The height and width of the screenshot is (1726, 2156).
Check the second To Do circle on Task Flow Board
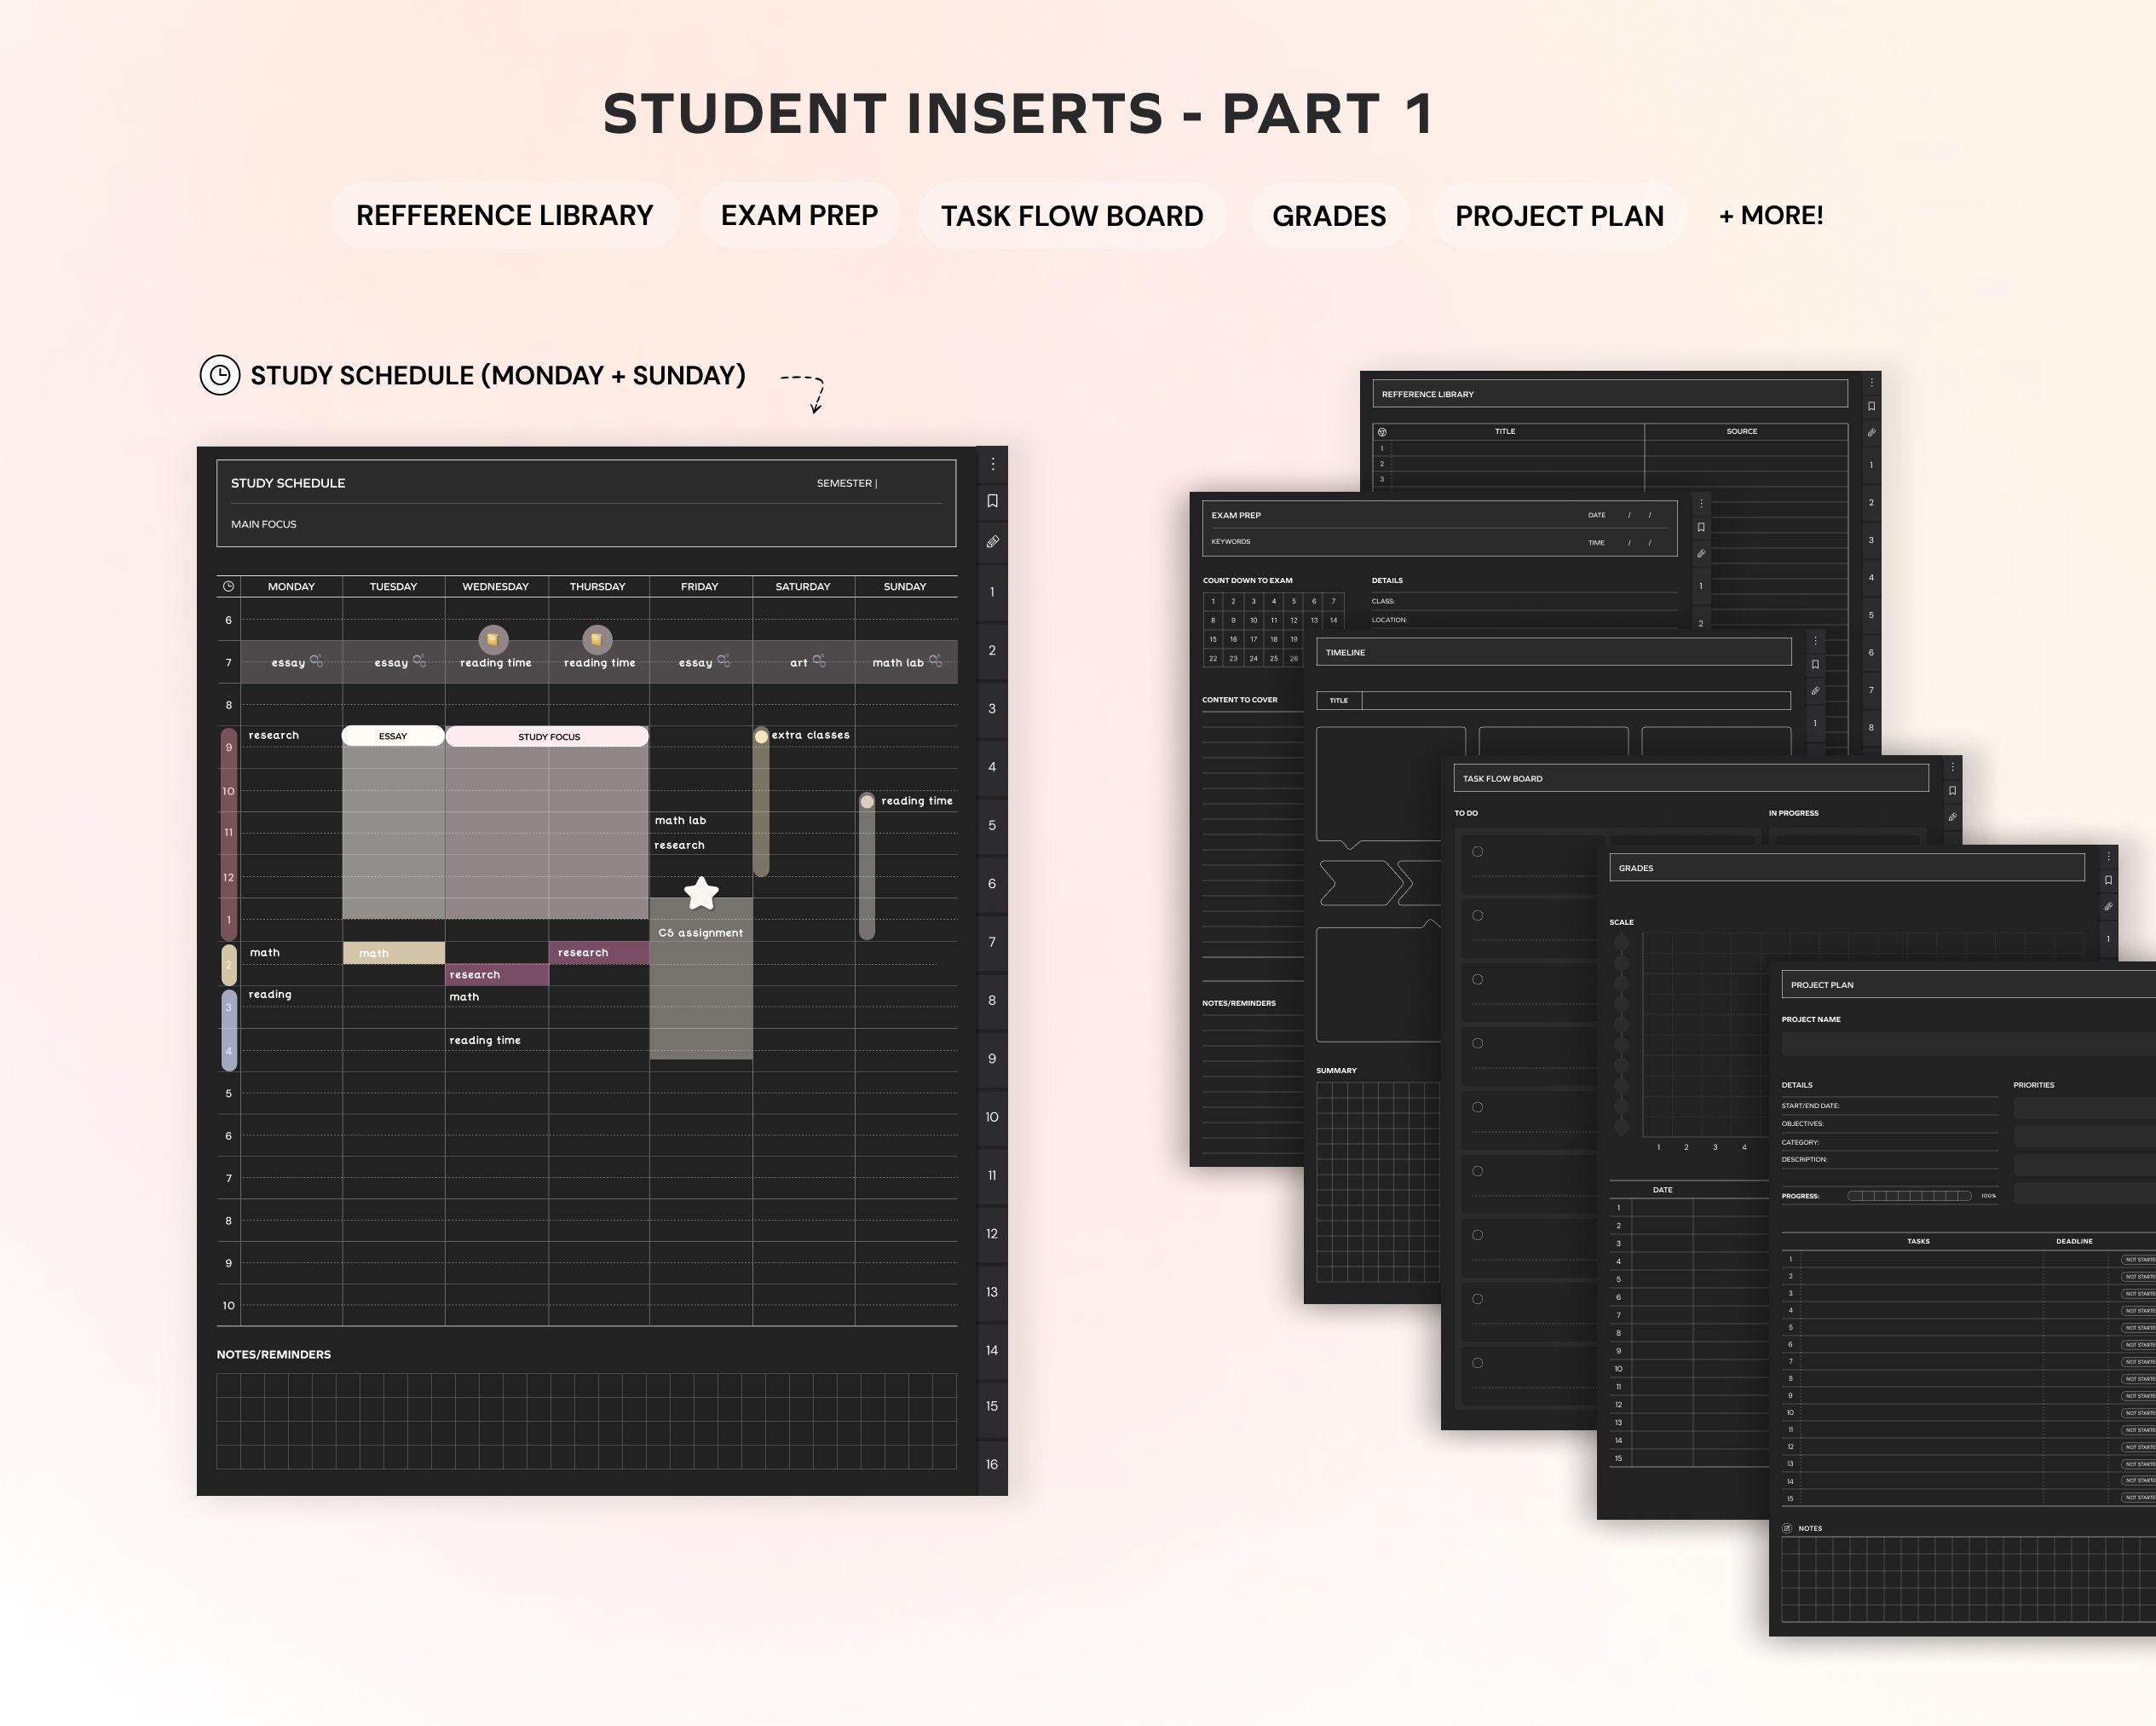point(1477,916)
